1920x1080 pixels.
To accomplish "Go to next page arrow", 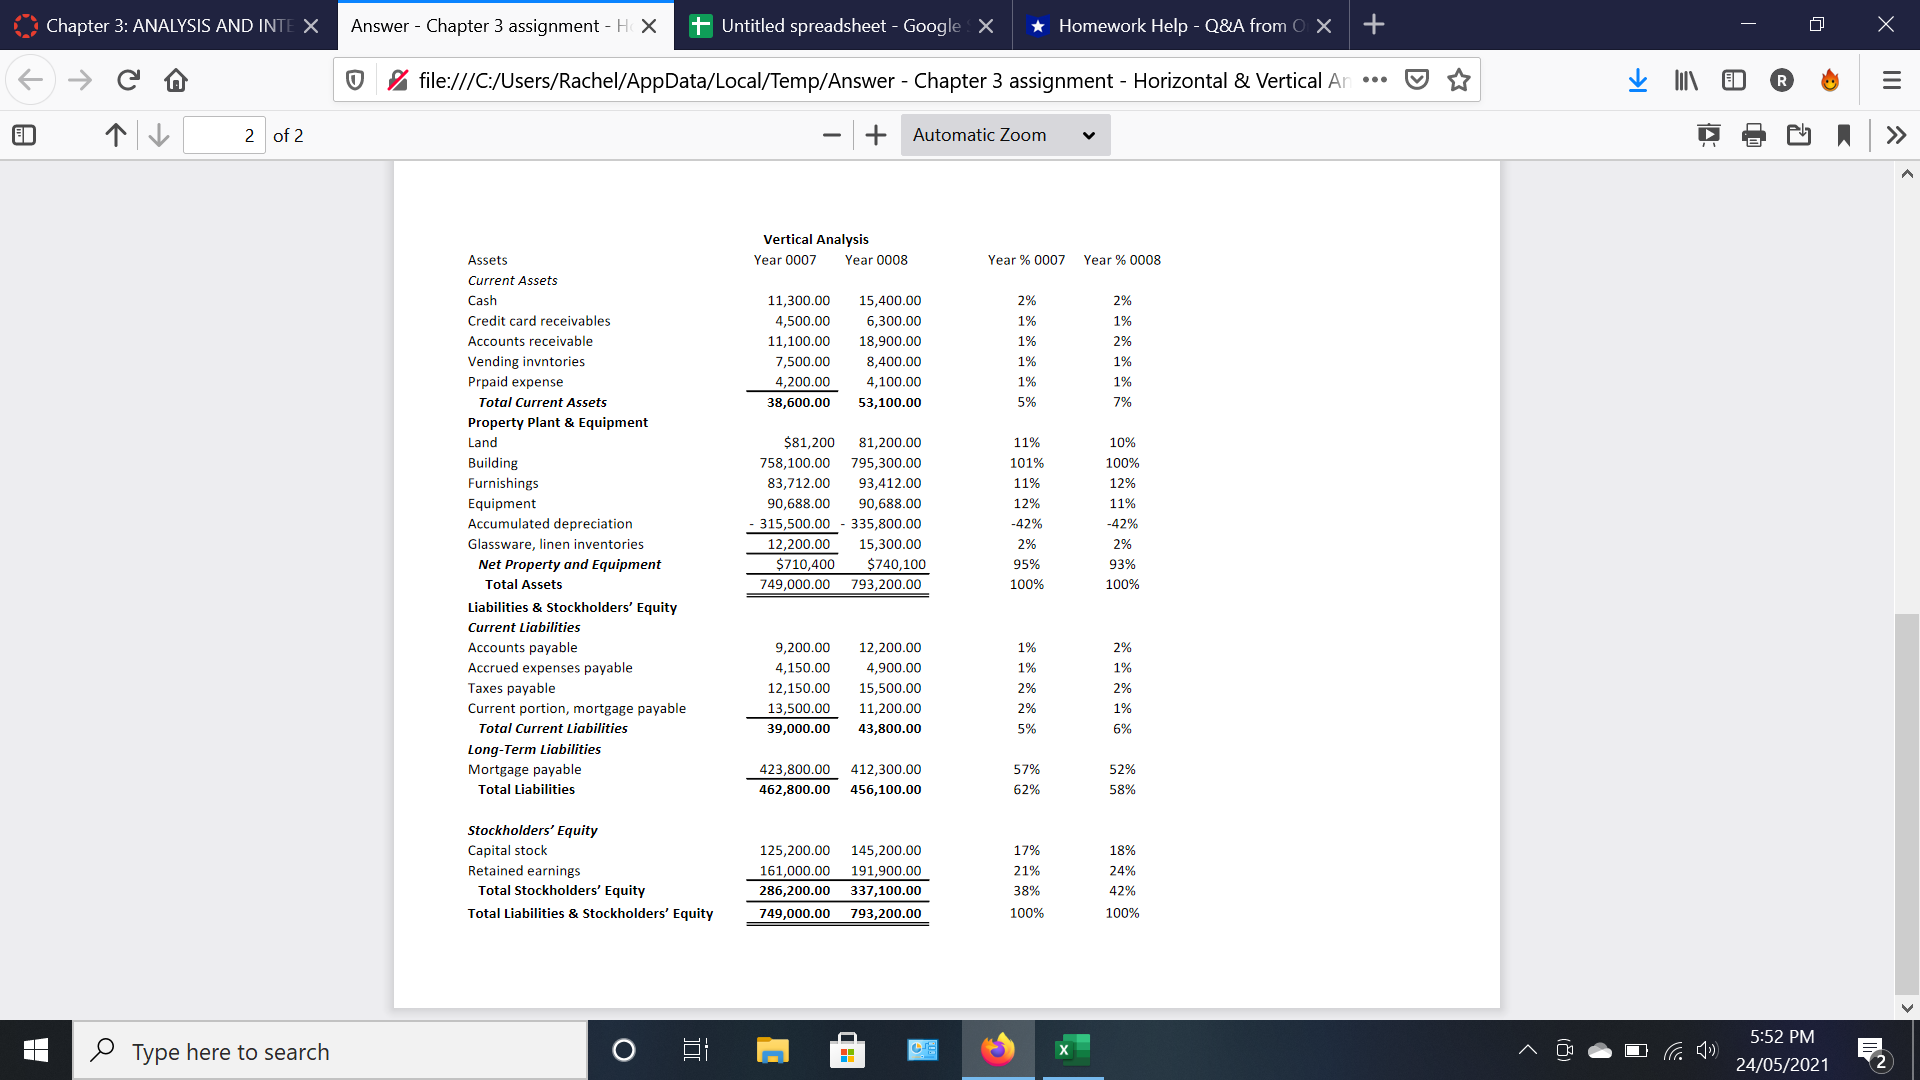I will point(159,135).
